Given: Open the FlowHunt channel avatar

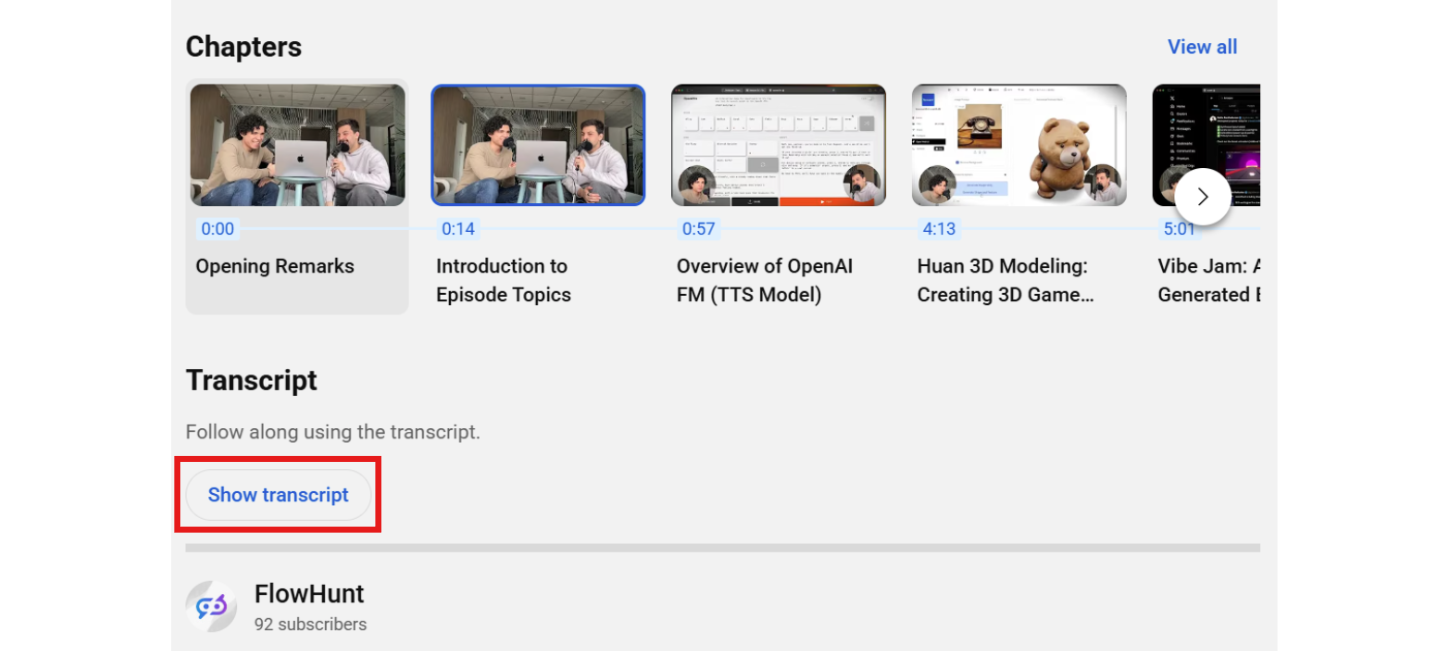Looking at the screenshot, I should 211,606.
